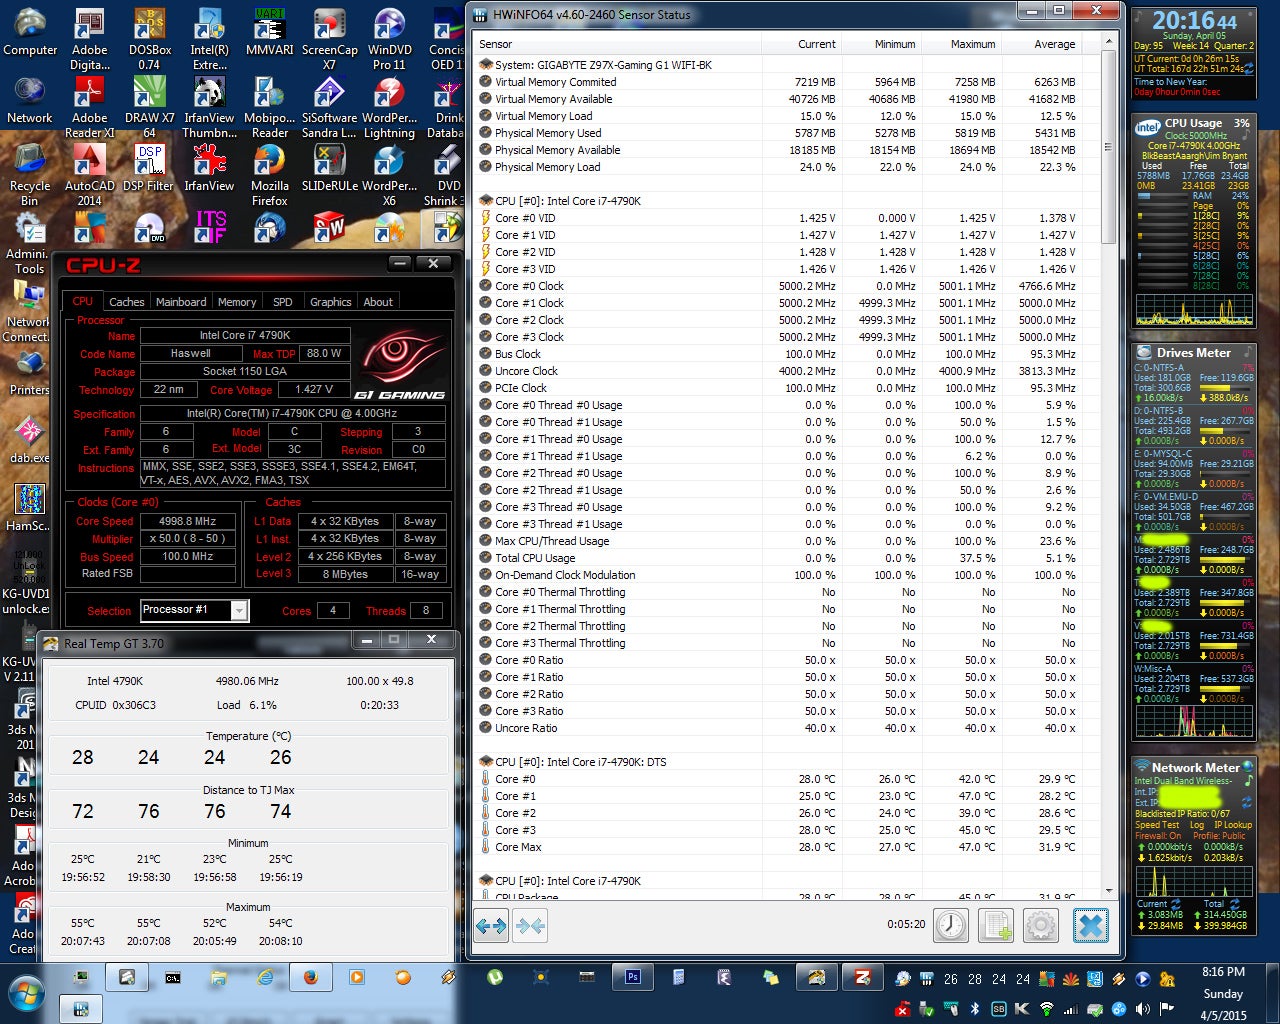Open HWiNFO sensor settings gear
Image resolution: width=1280 pixels, height=1024 pixels.
(1041, 926)
